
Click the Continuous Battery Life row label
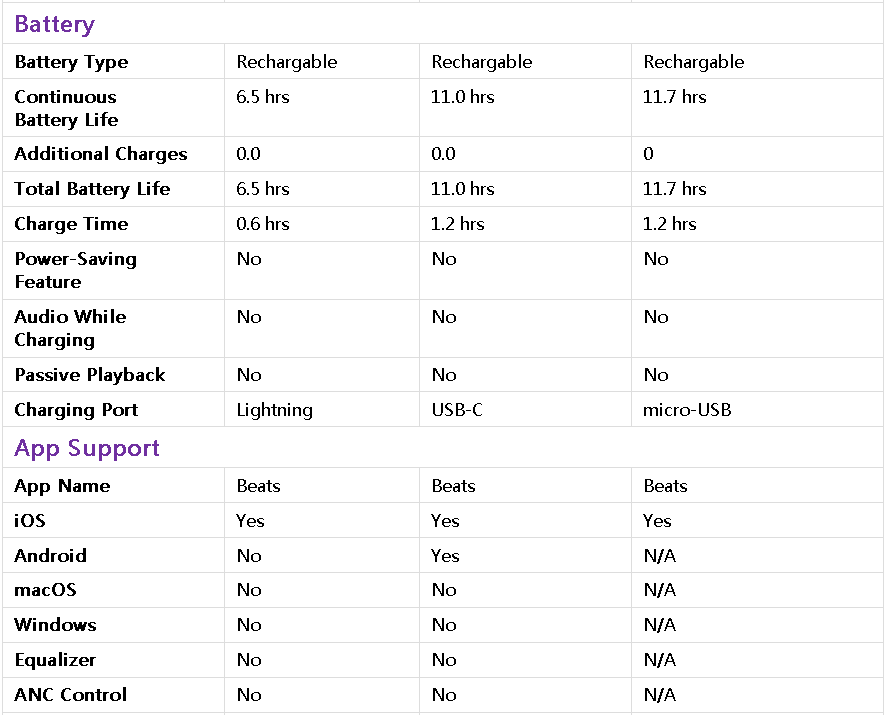pyautogui.click(x=66, y=108)
